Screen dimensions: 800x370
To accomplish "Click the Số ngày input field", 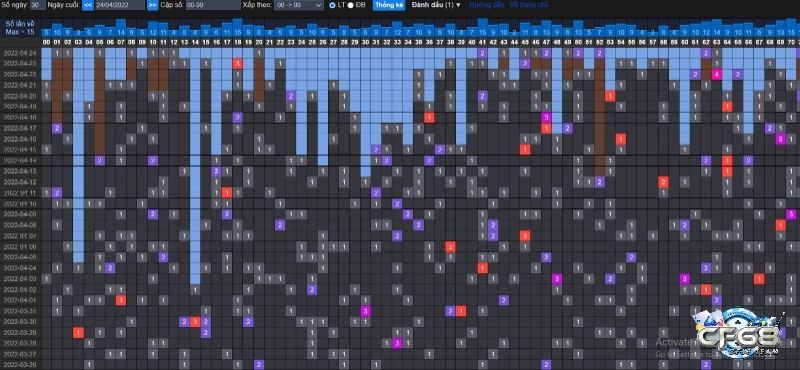I will 37,5.
